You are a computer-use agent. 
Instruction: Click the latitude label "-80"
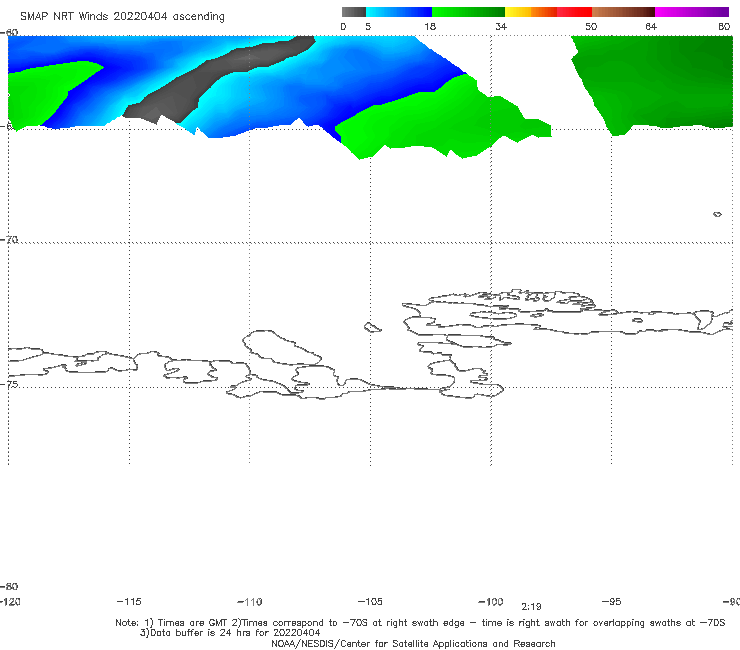(9, 586)
